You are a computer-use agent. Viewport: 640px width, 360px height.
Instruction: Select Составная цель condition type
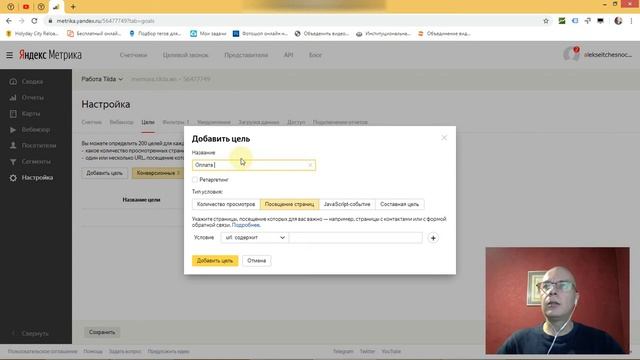click(x=400, y=204)
